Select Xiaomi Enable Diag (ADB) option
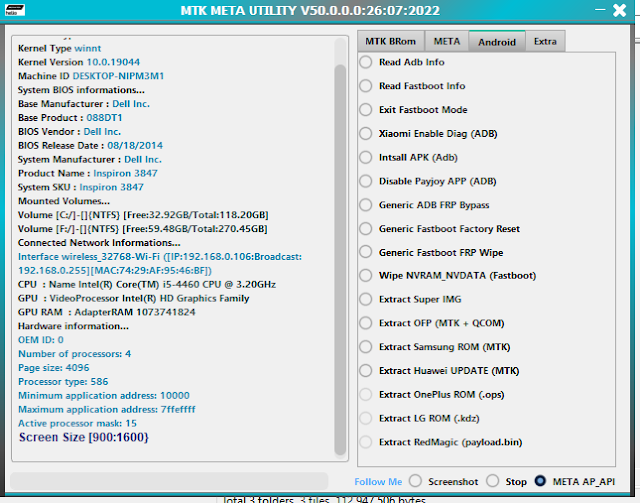 [429, 134]
